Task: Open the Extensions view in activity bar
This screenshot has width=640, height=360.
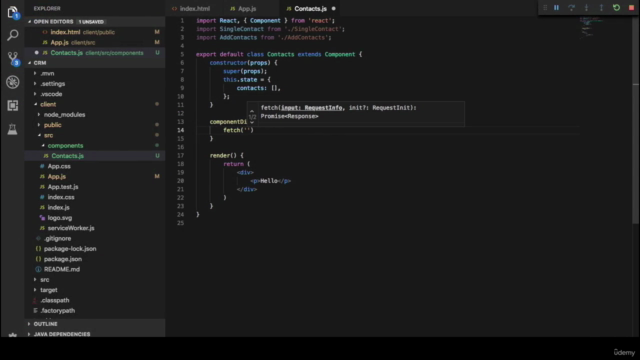Action: [13, 105]
